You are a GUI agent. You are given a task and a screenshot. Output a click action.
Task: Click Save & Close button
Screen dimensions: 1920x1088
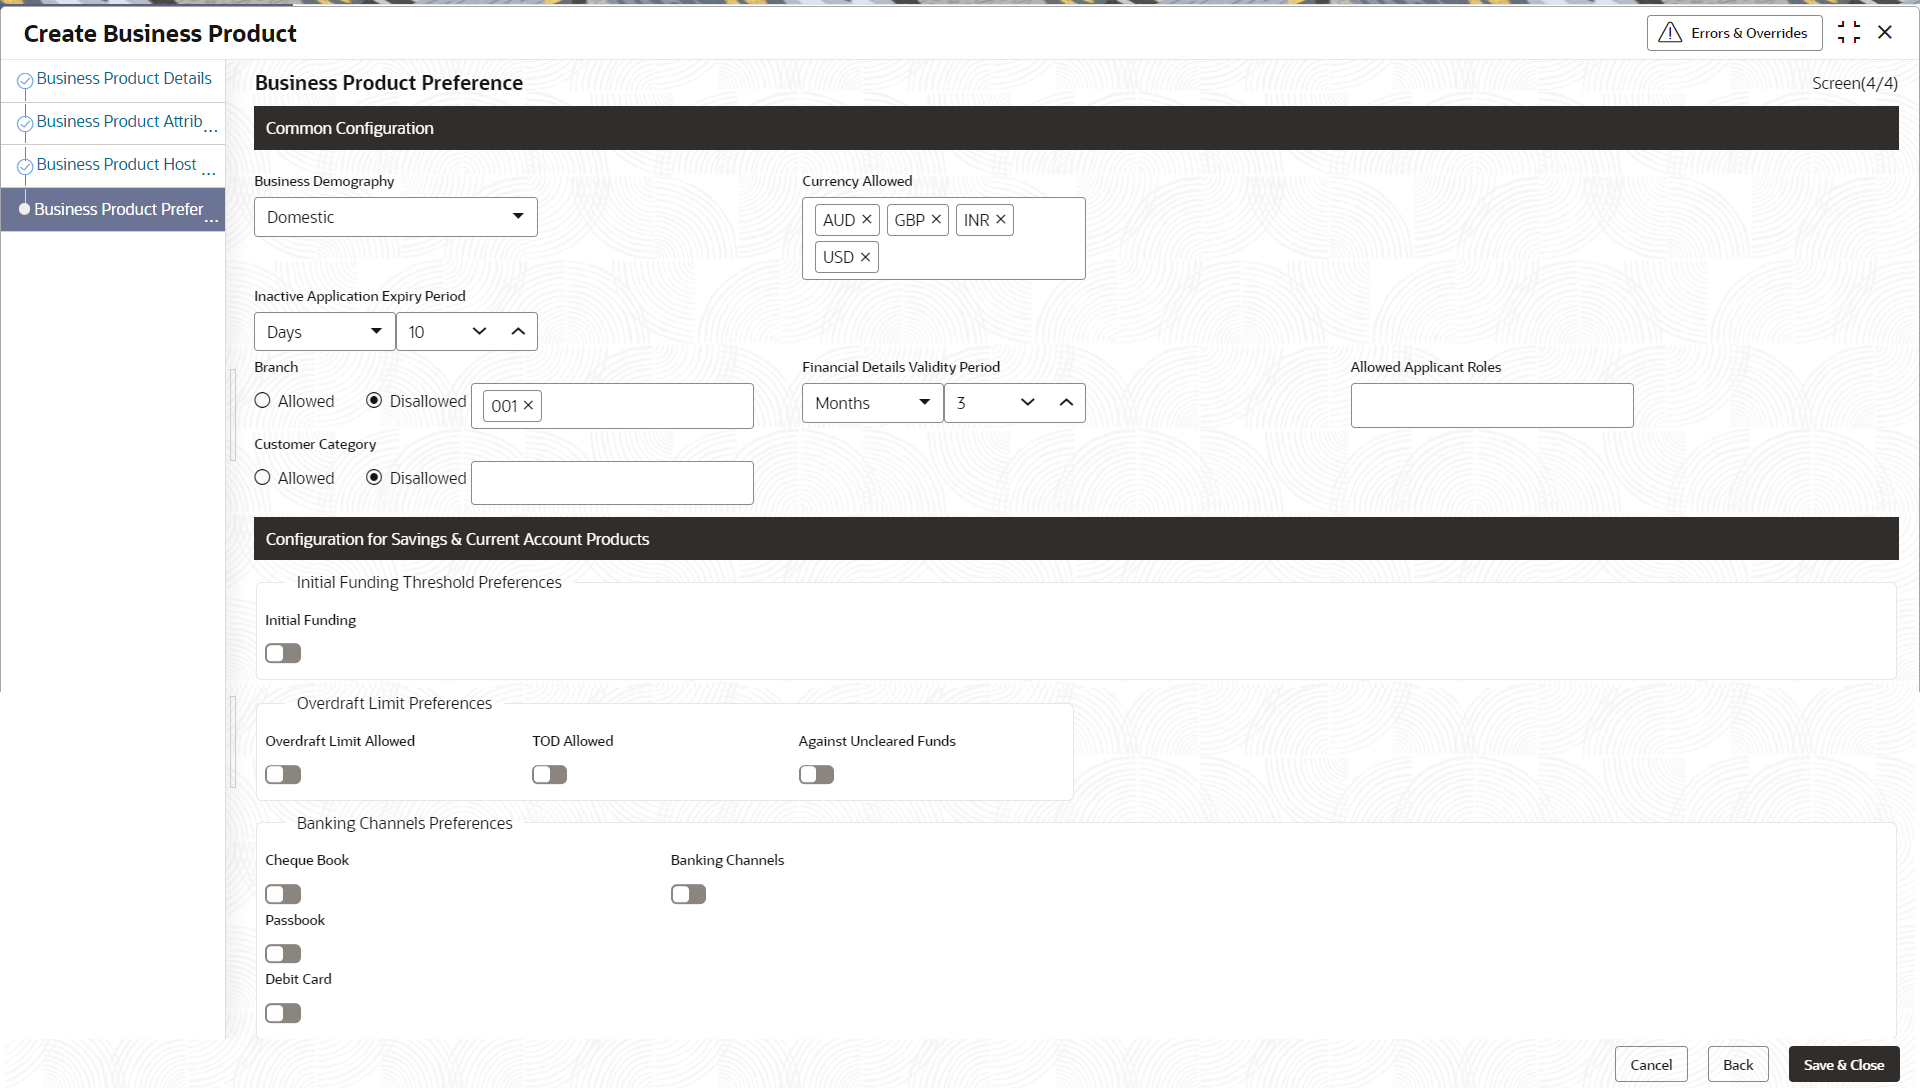click(x=1843, y=1065)
